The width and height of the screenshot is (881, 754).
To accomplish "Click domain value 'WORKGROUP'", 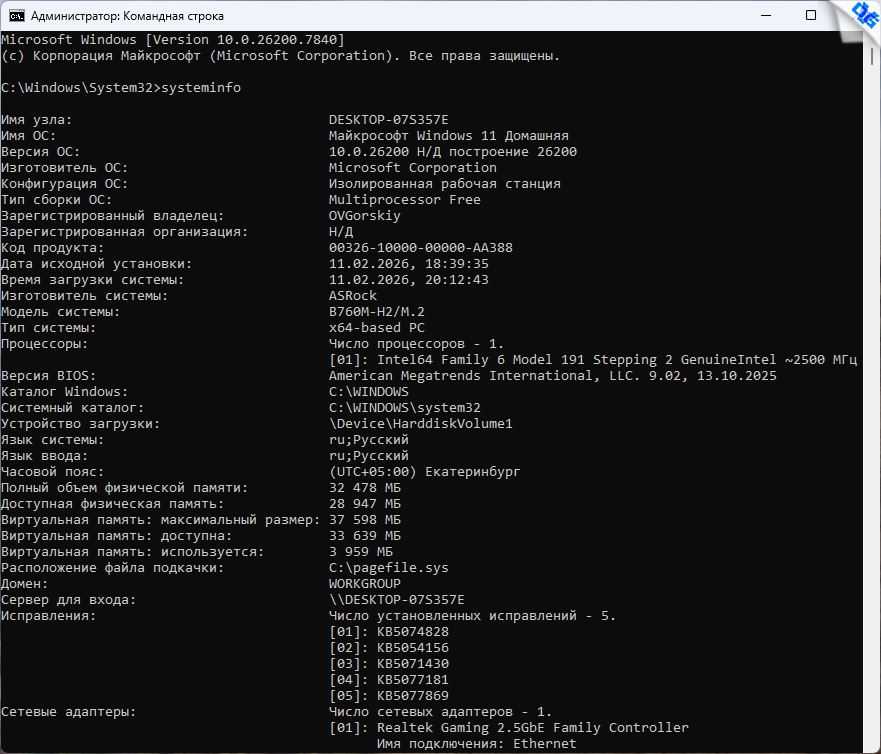I will click(365, 584).
